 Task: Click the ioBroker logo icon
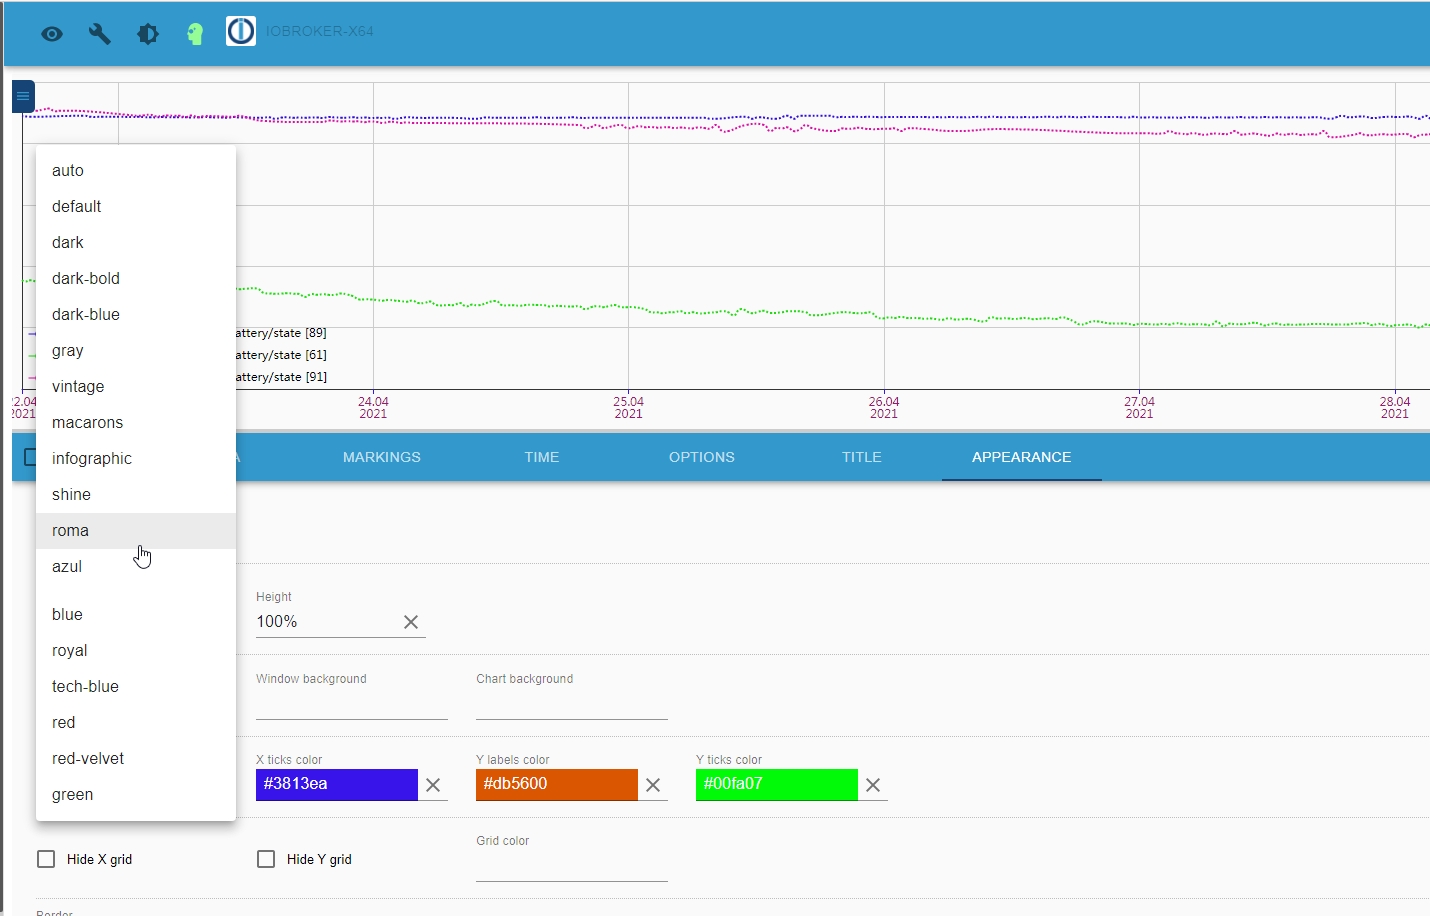pyautogui.click(x=240, y=30)
